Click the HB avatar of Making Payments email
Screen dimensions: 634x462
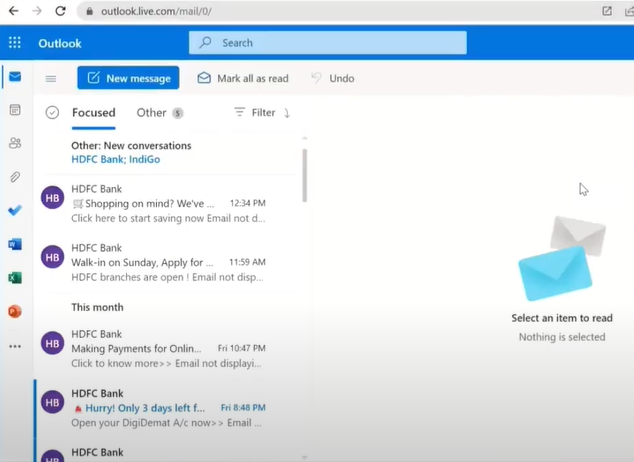coord(53,343)
